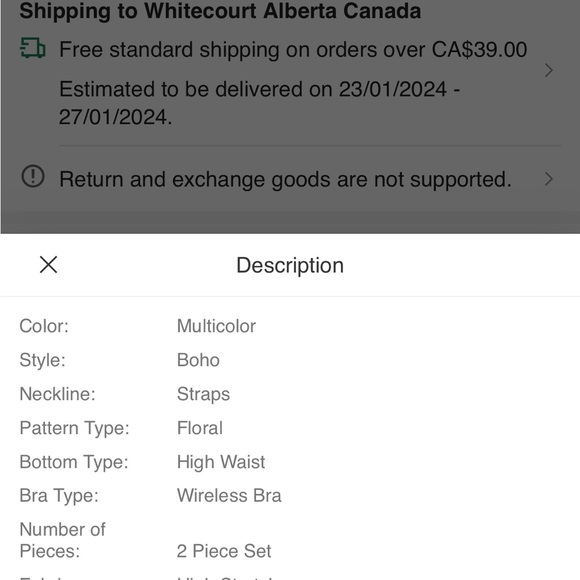Select the Floral pattern type value
The height and width of the screenshot is (580, 580).
coord(200,428)
